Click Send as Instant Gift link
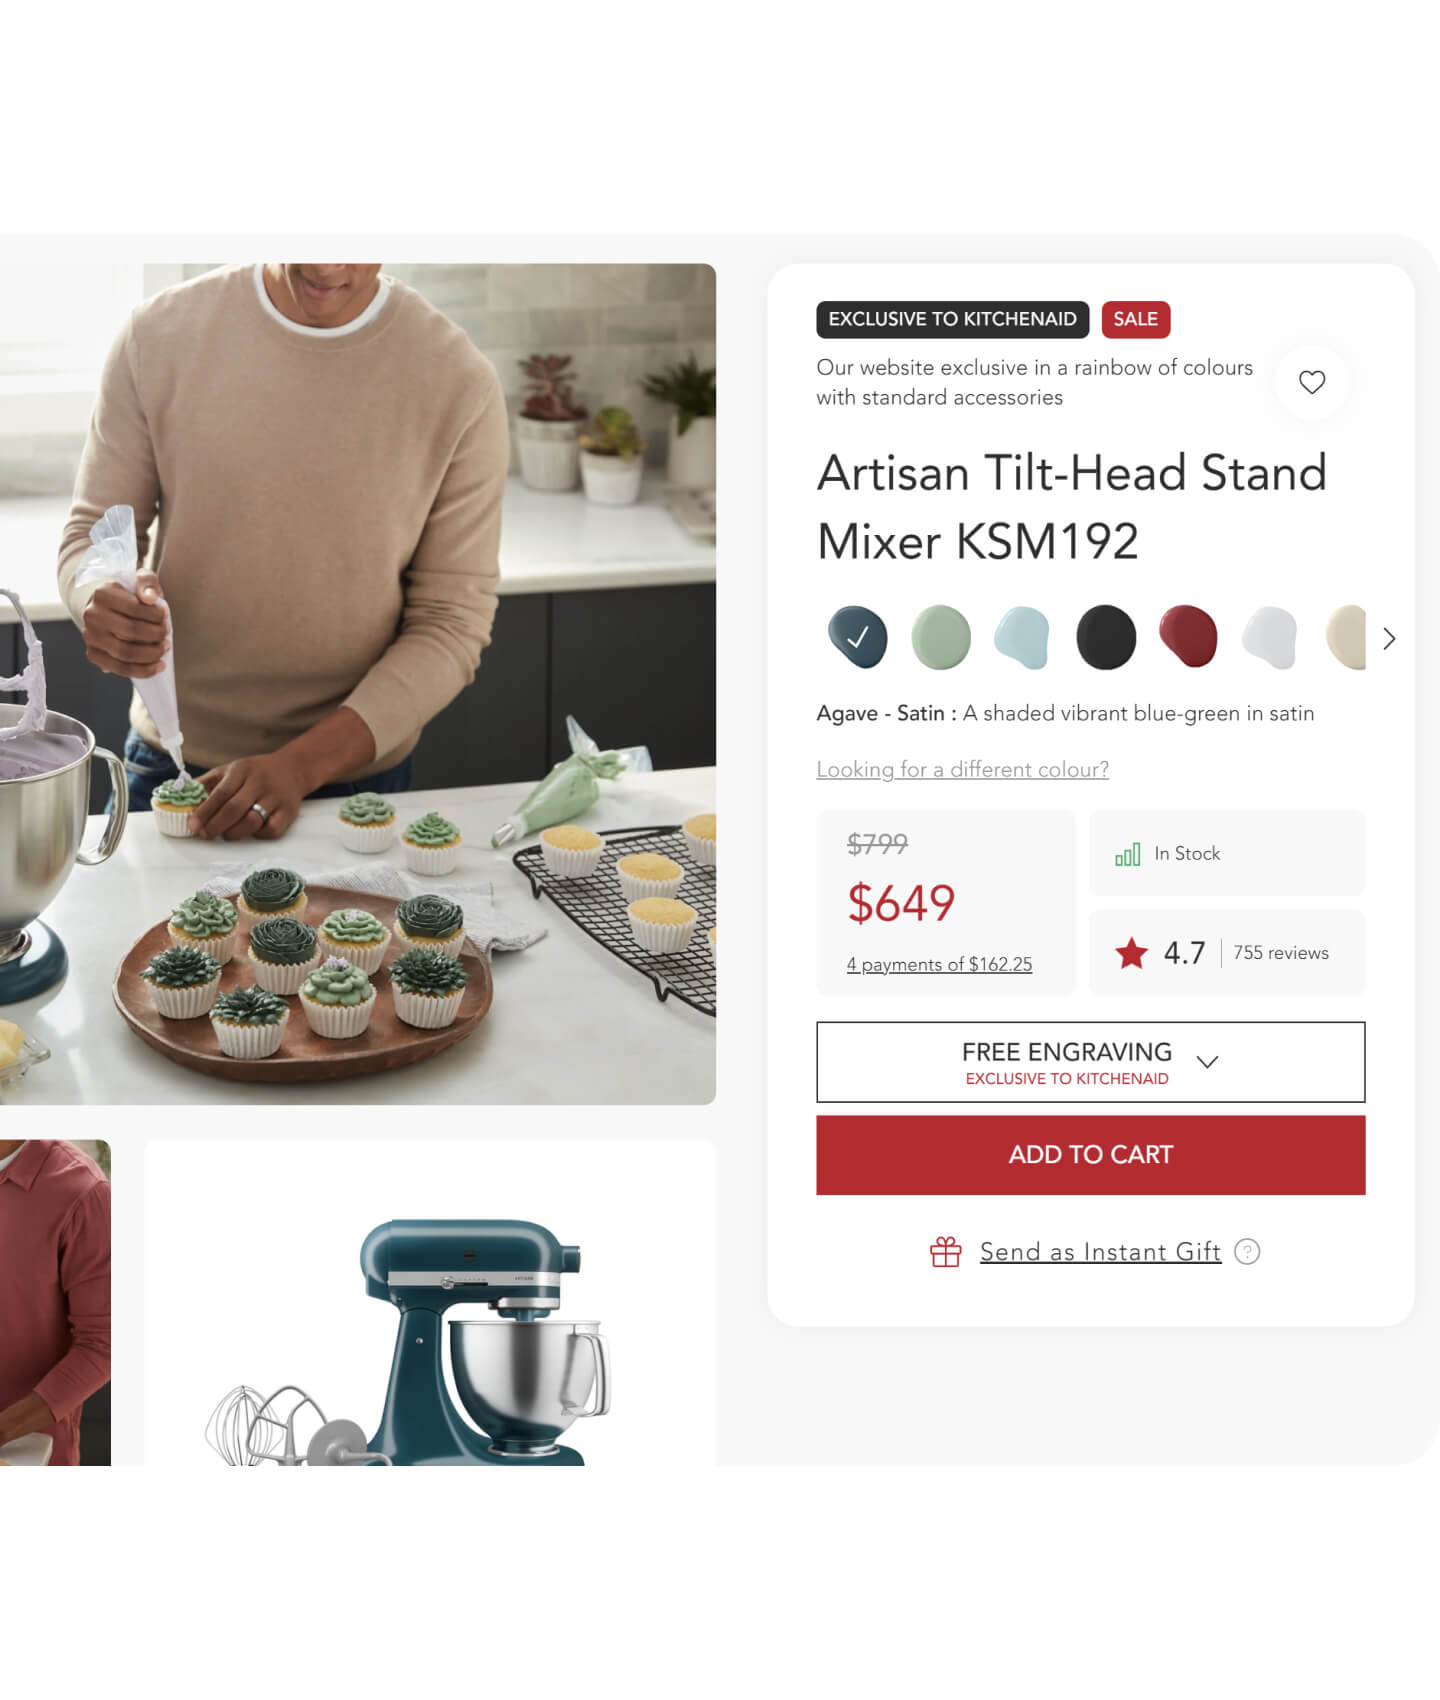The height and width of the screenshot is (1700, 1440). pyautogui.click(x=1100, y=1252)
